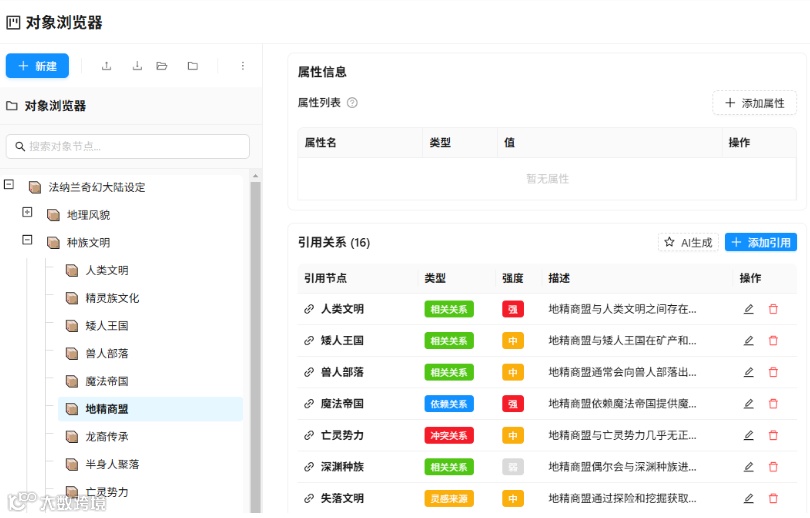Image resolution: width=810 pixels, height=518 pixels.
Task: Expand the 地理风貌 tree node
Action: pyautogui.click(x=27, y=212)
